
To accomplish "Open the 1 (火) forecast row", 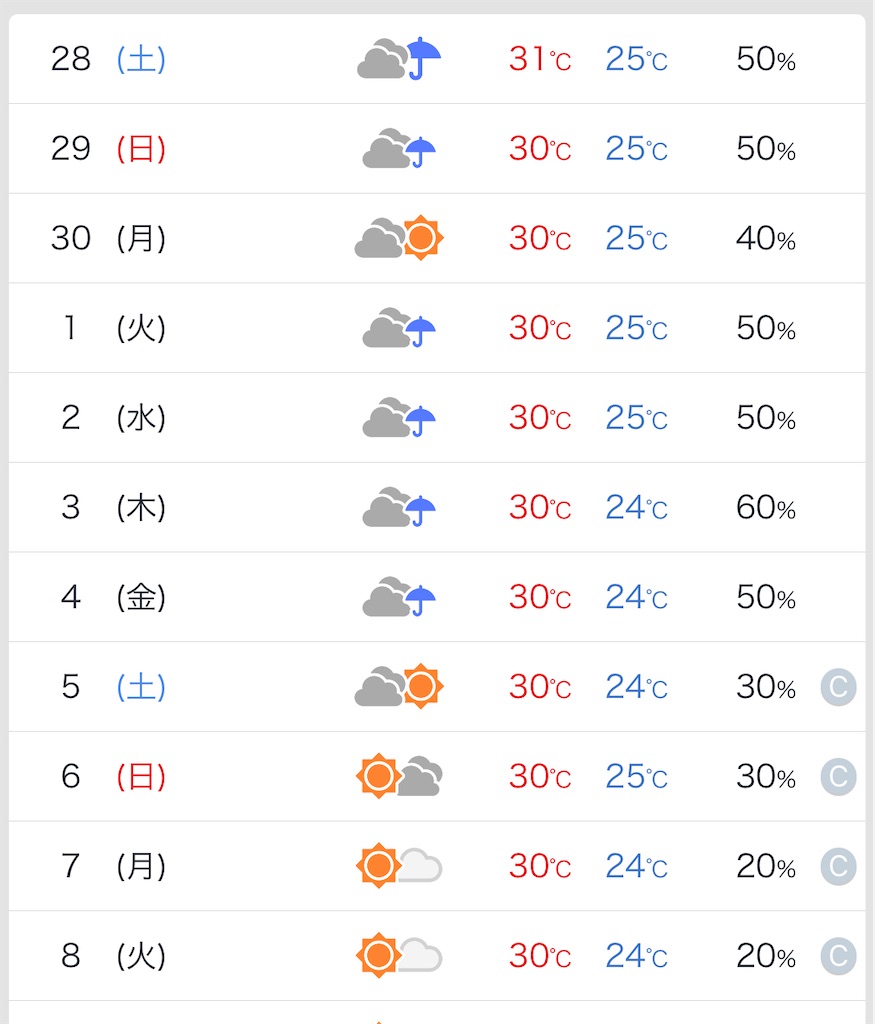I will 437,328.
